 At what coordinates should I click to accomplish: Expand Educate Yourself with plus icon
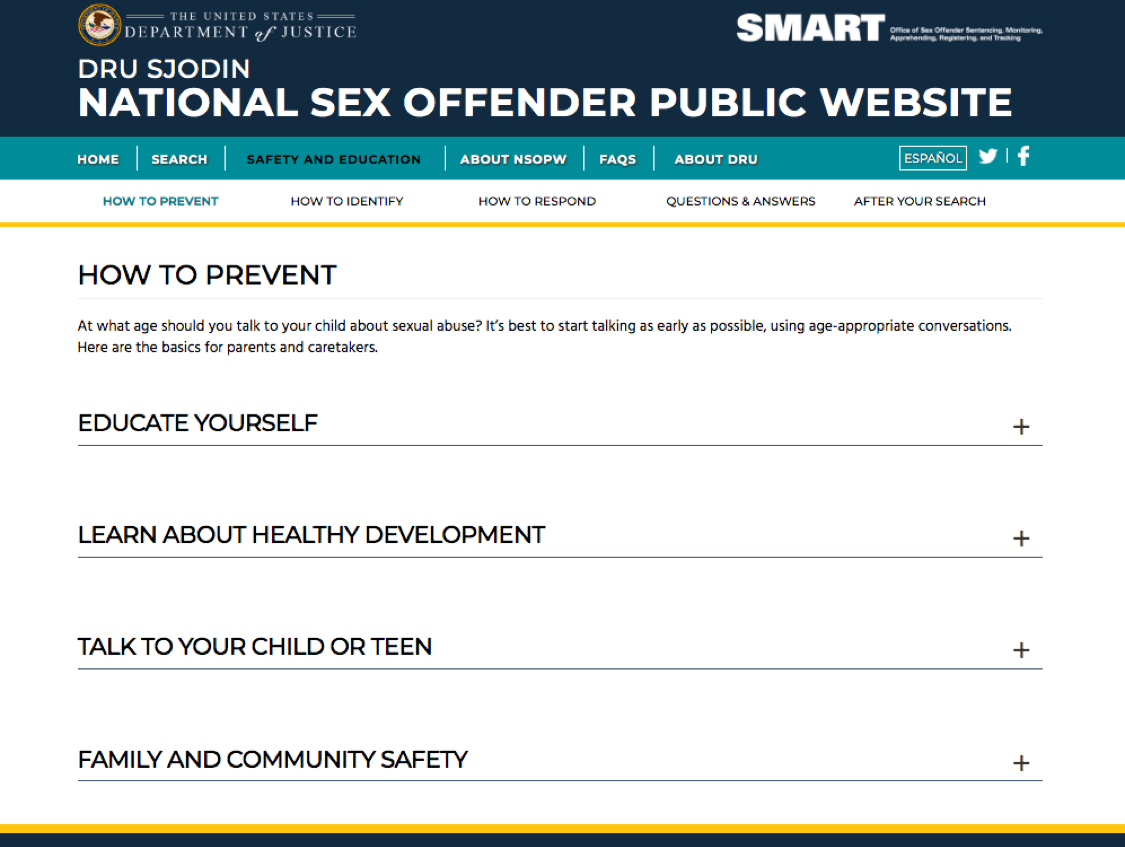(1021, 427)
